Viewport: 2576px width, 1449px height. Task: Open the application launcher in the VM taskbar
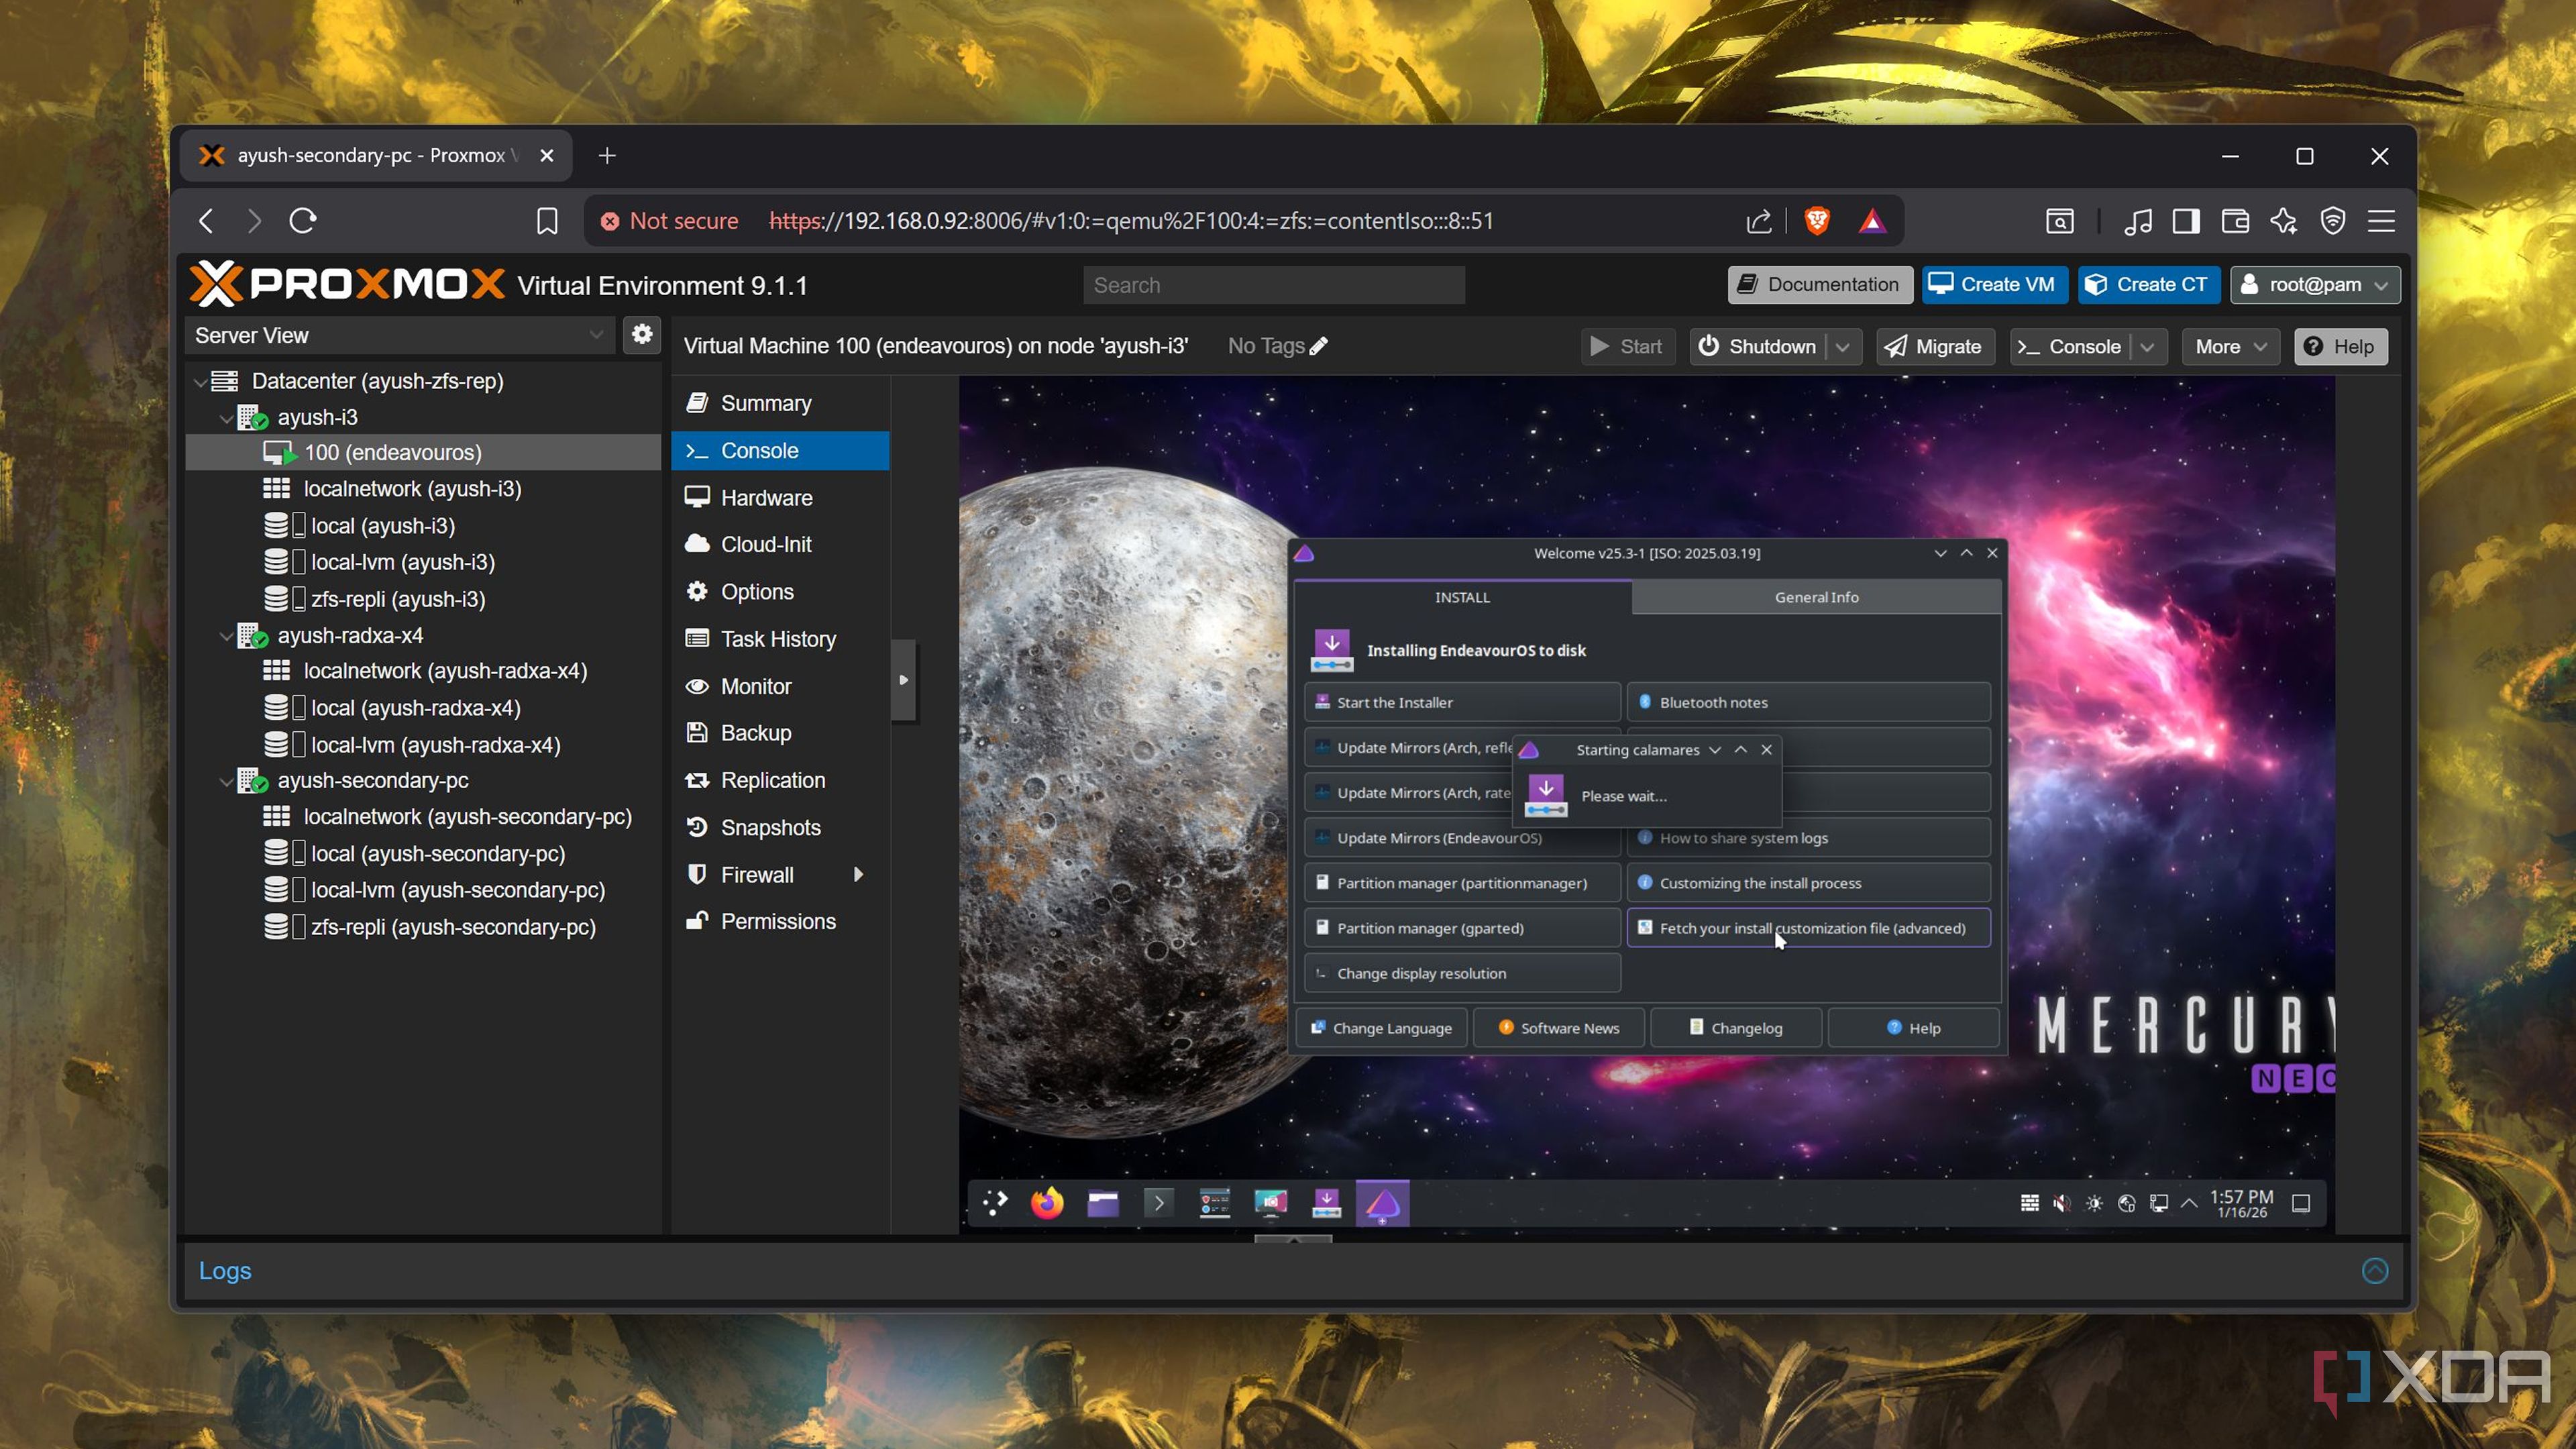pyautogui.click(x=995, y=1203)
